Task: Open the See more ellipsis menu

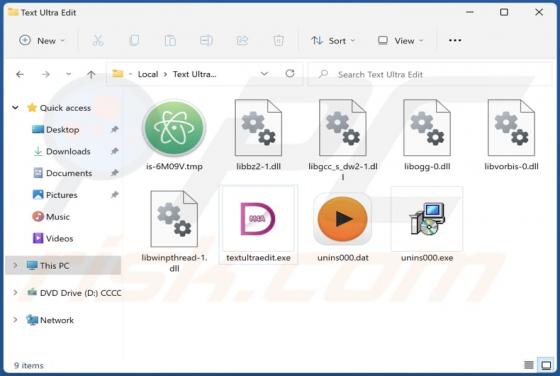Action: (x=455, y=40)
